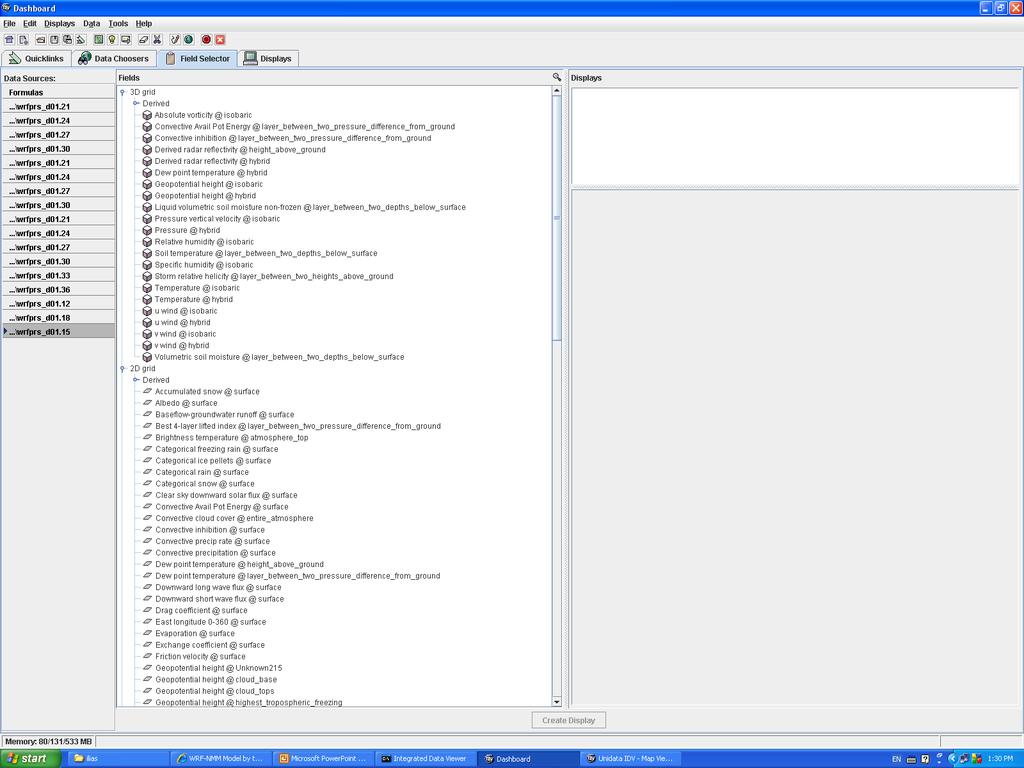
Task: Select the Field Selector tab
Action: point(198,59)
